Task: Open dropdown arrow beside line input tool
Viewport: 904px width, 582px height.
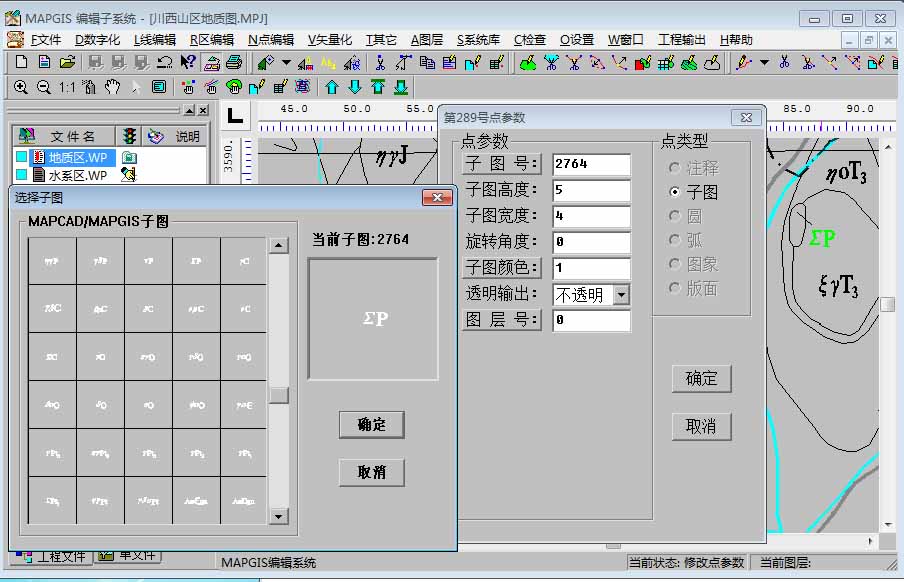Action: point(764,62)
